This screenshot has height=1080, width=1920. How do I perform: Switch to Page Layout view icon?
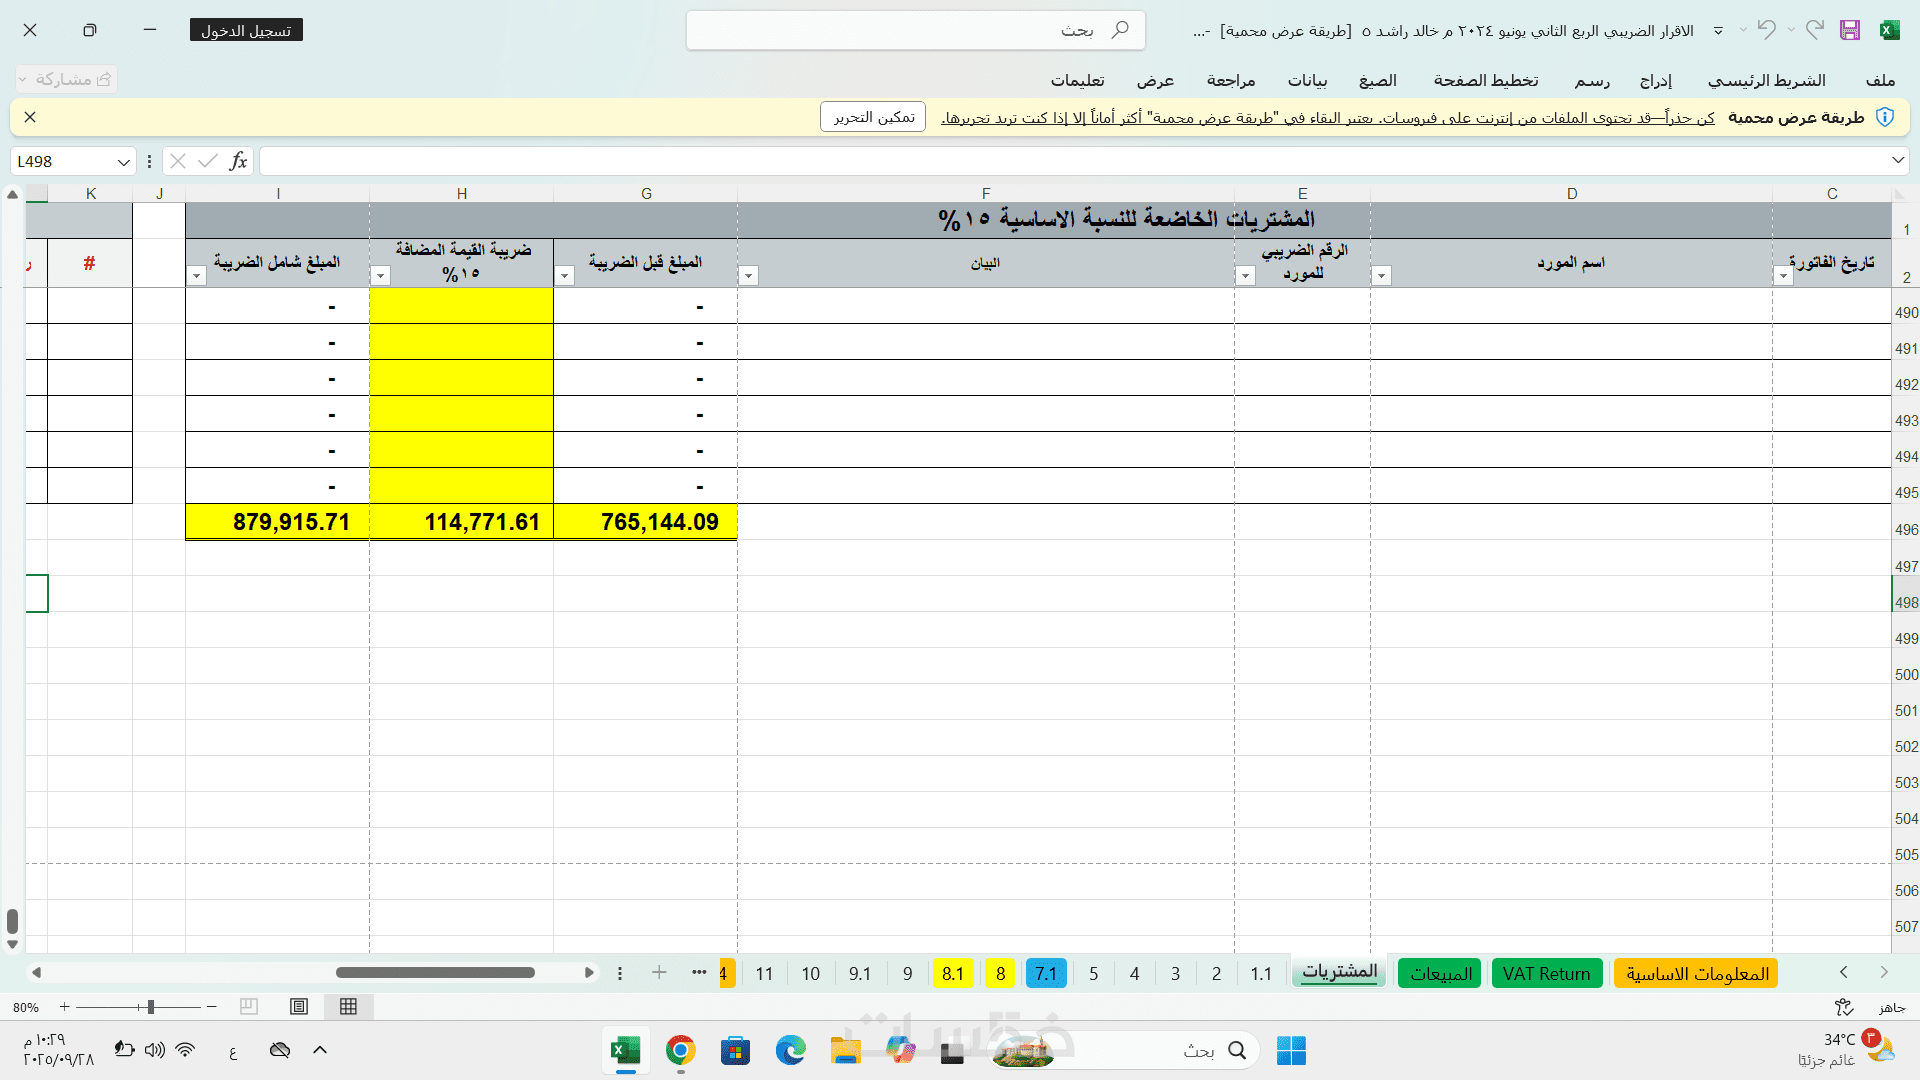tap(299, 1007)
